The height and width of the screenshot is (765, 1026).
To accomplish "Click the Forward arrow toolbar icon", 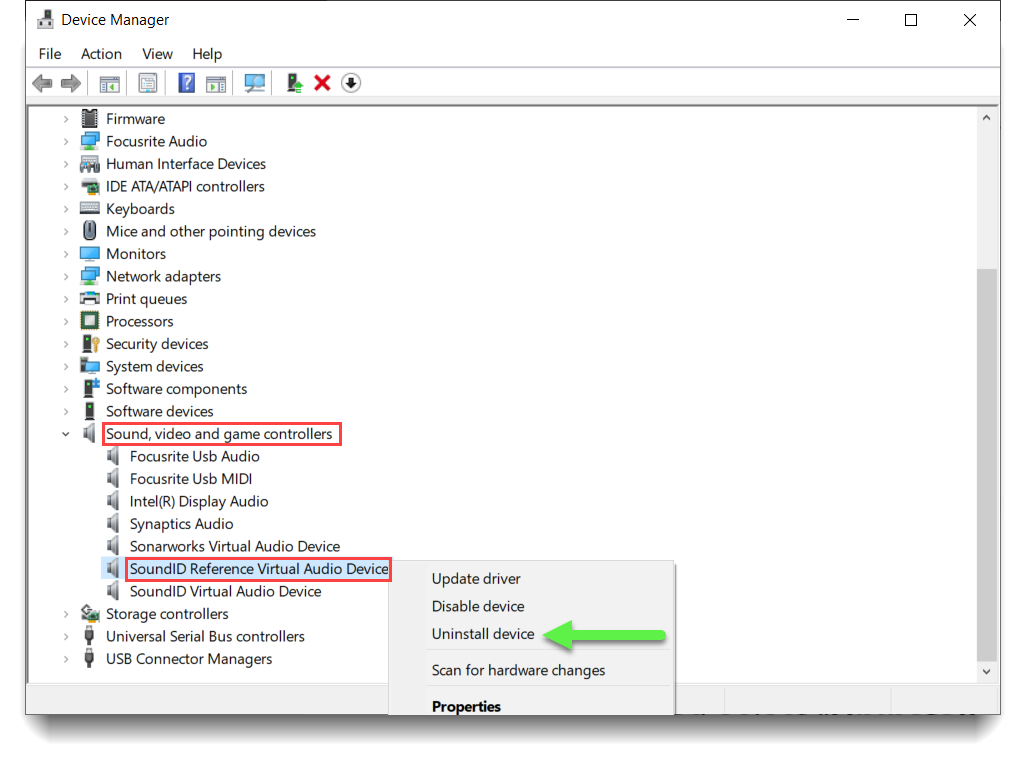I will [x=71, y=83].
